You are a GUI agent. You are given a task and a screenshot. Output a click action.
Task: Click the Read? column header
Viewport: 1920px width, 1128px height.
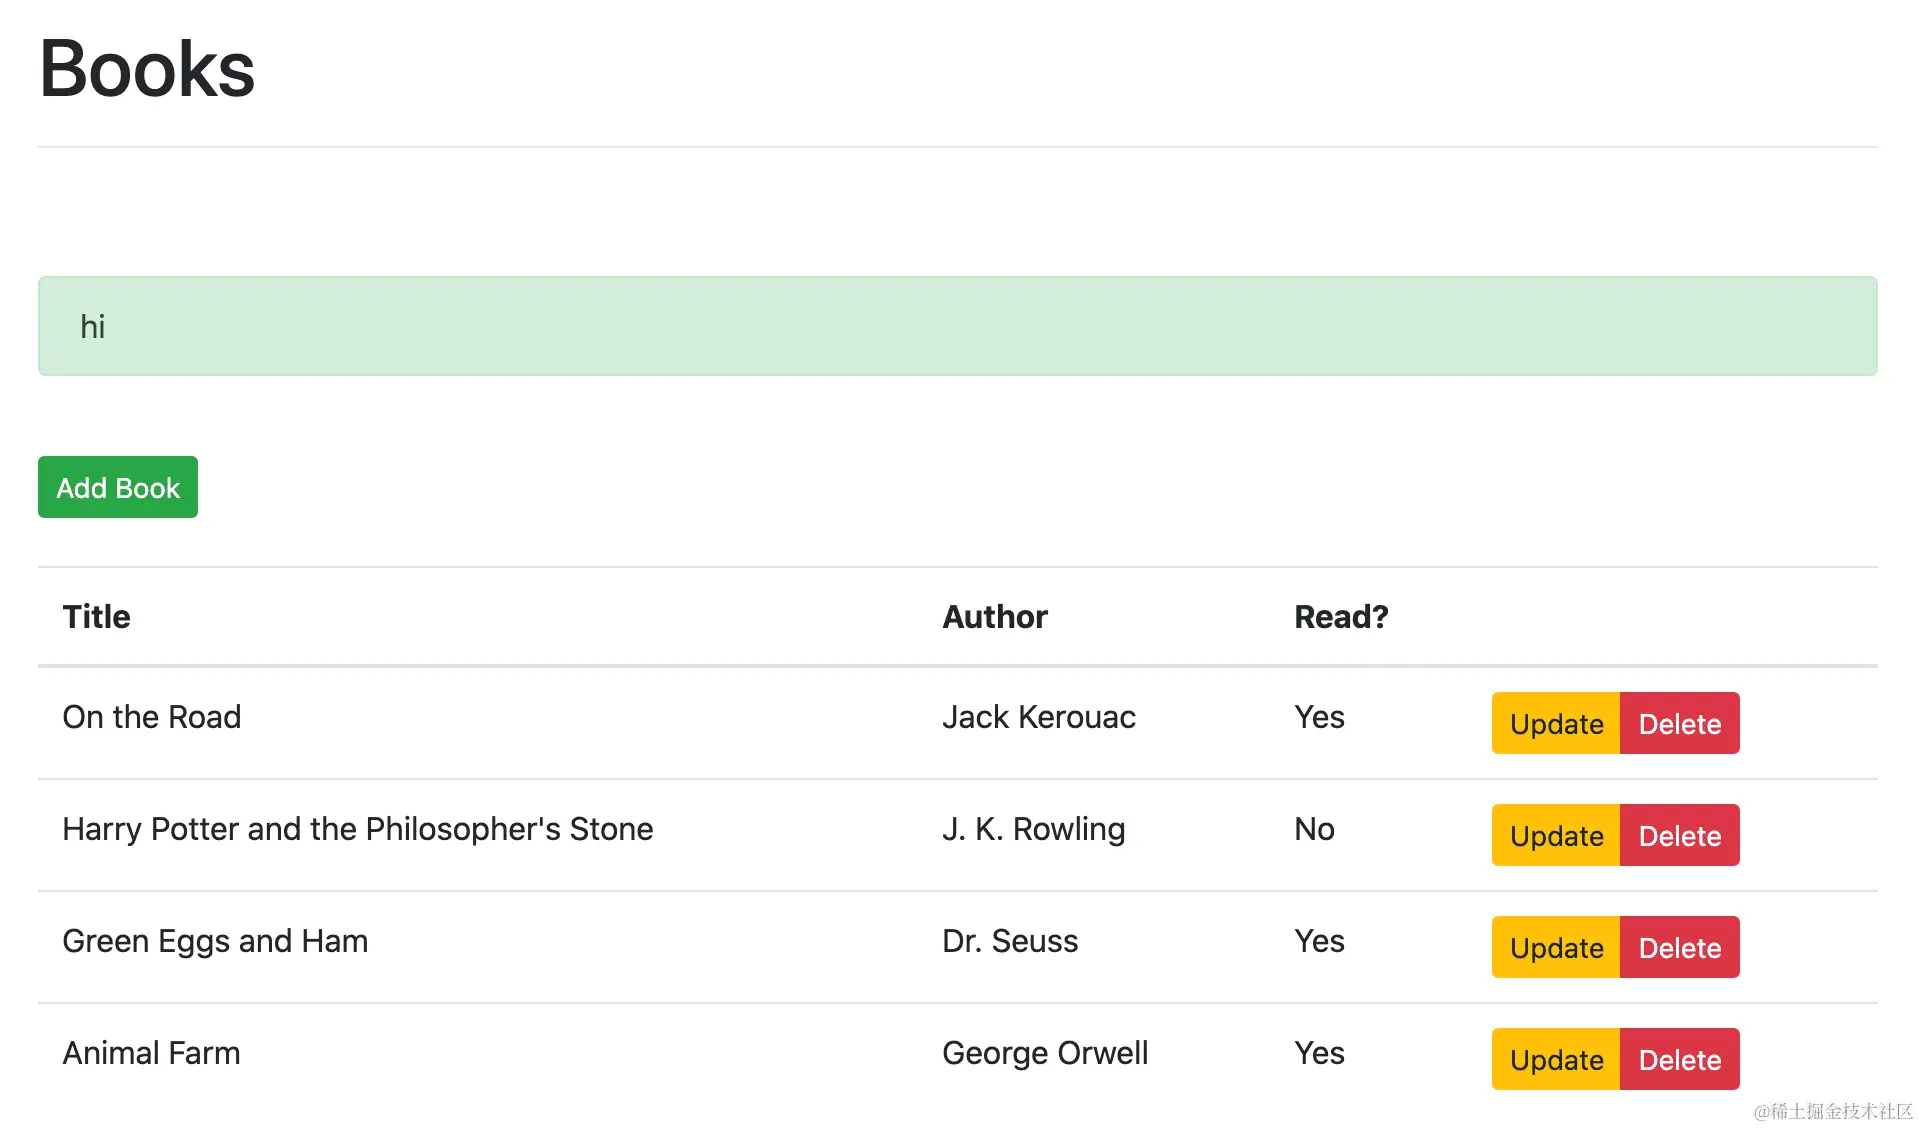[x=1340, y=616]
